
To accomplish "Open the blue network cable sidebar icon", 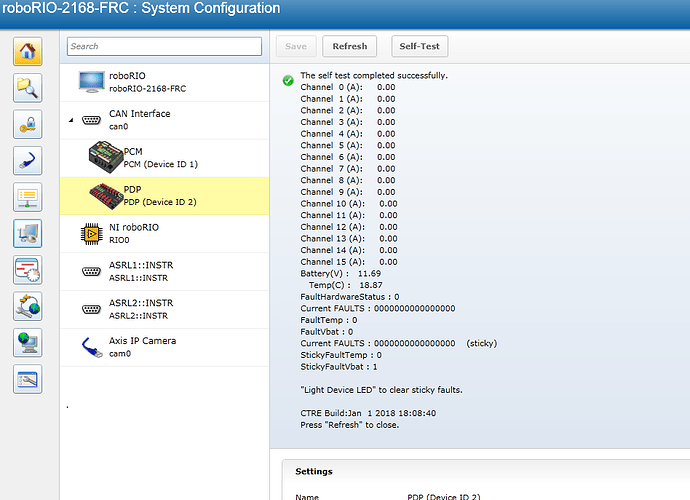I will point(28,161).
